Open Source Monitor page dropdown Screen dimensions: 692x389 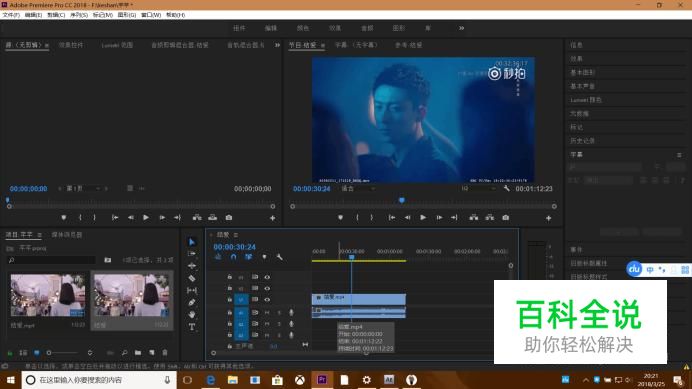click(x=83, y=189)
